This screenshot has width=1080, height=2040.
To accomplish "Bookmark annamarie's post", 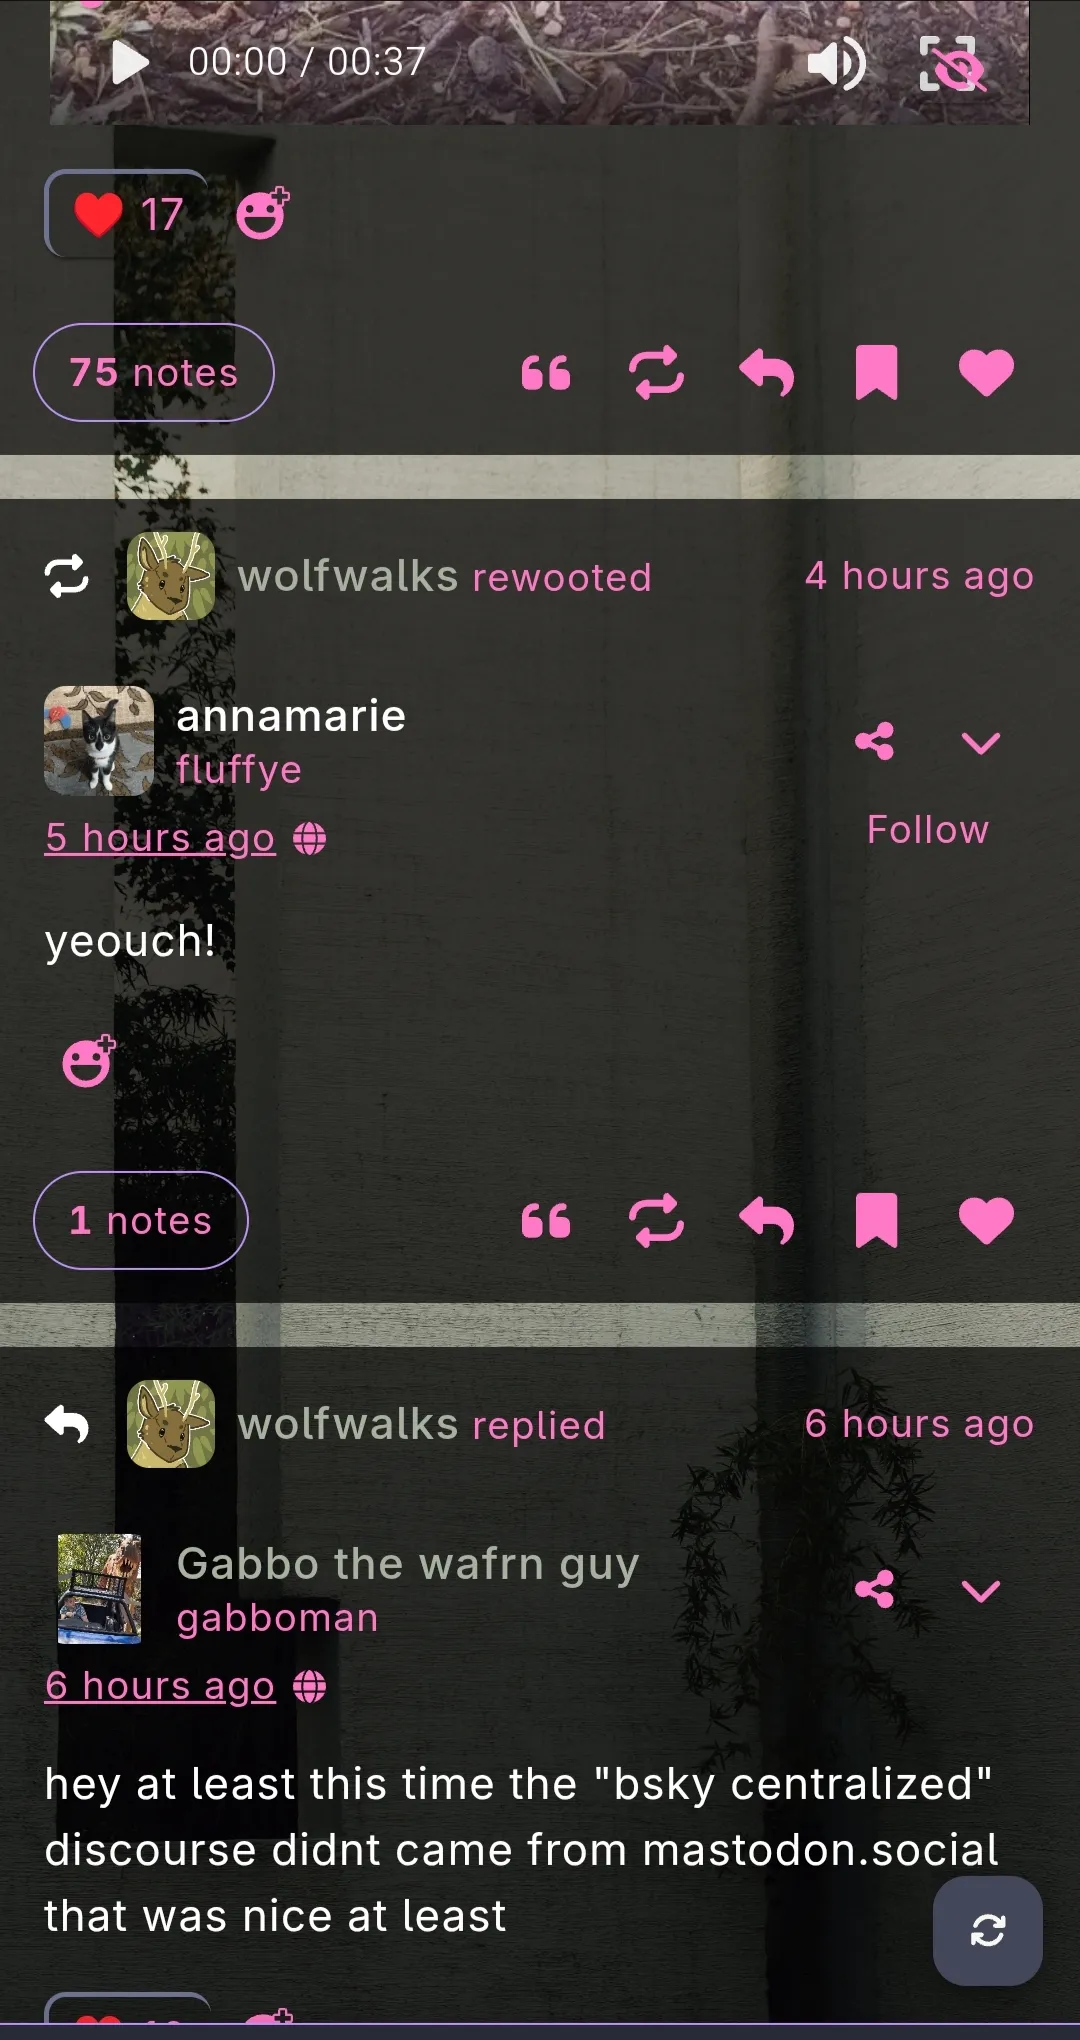I will 876,1221.
